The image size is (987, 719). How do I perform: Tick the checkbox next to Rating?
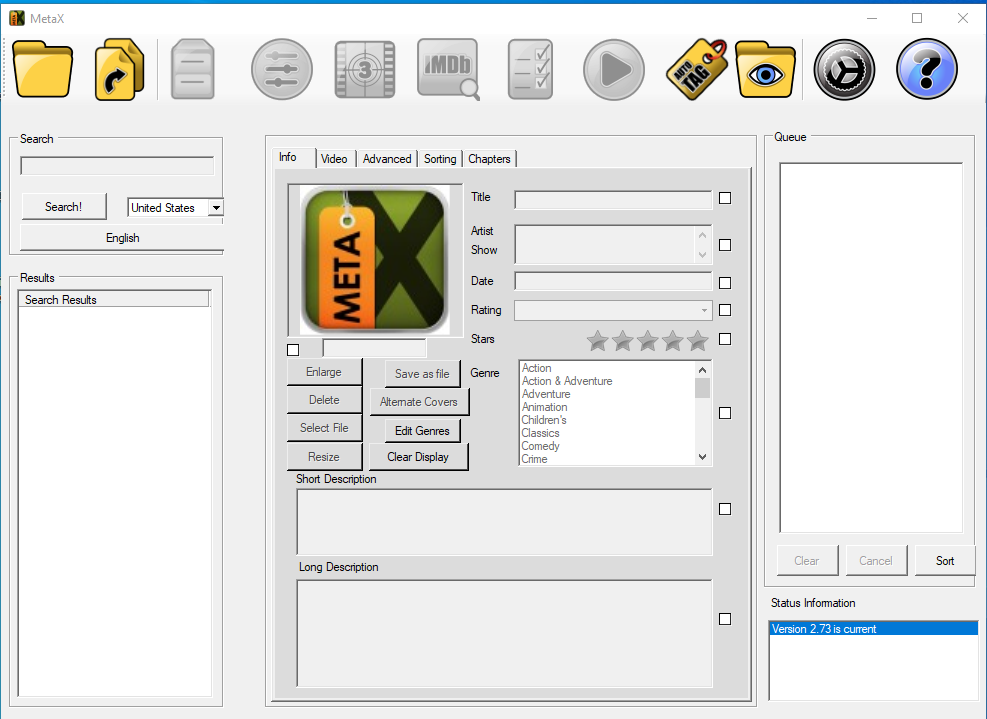tap(725, 310)
